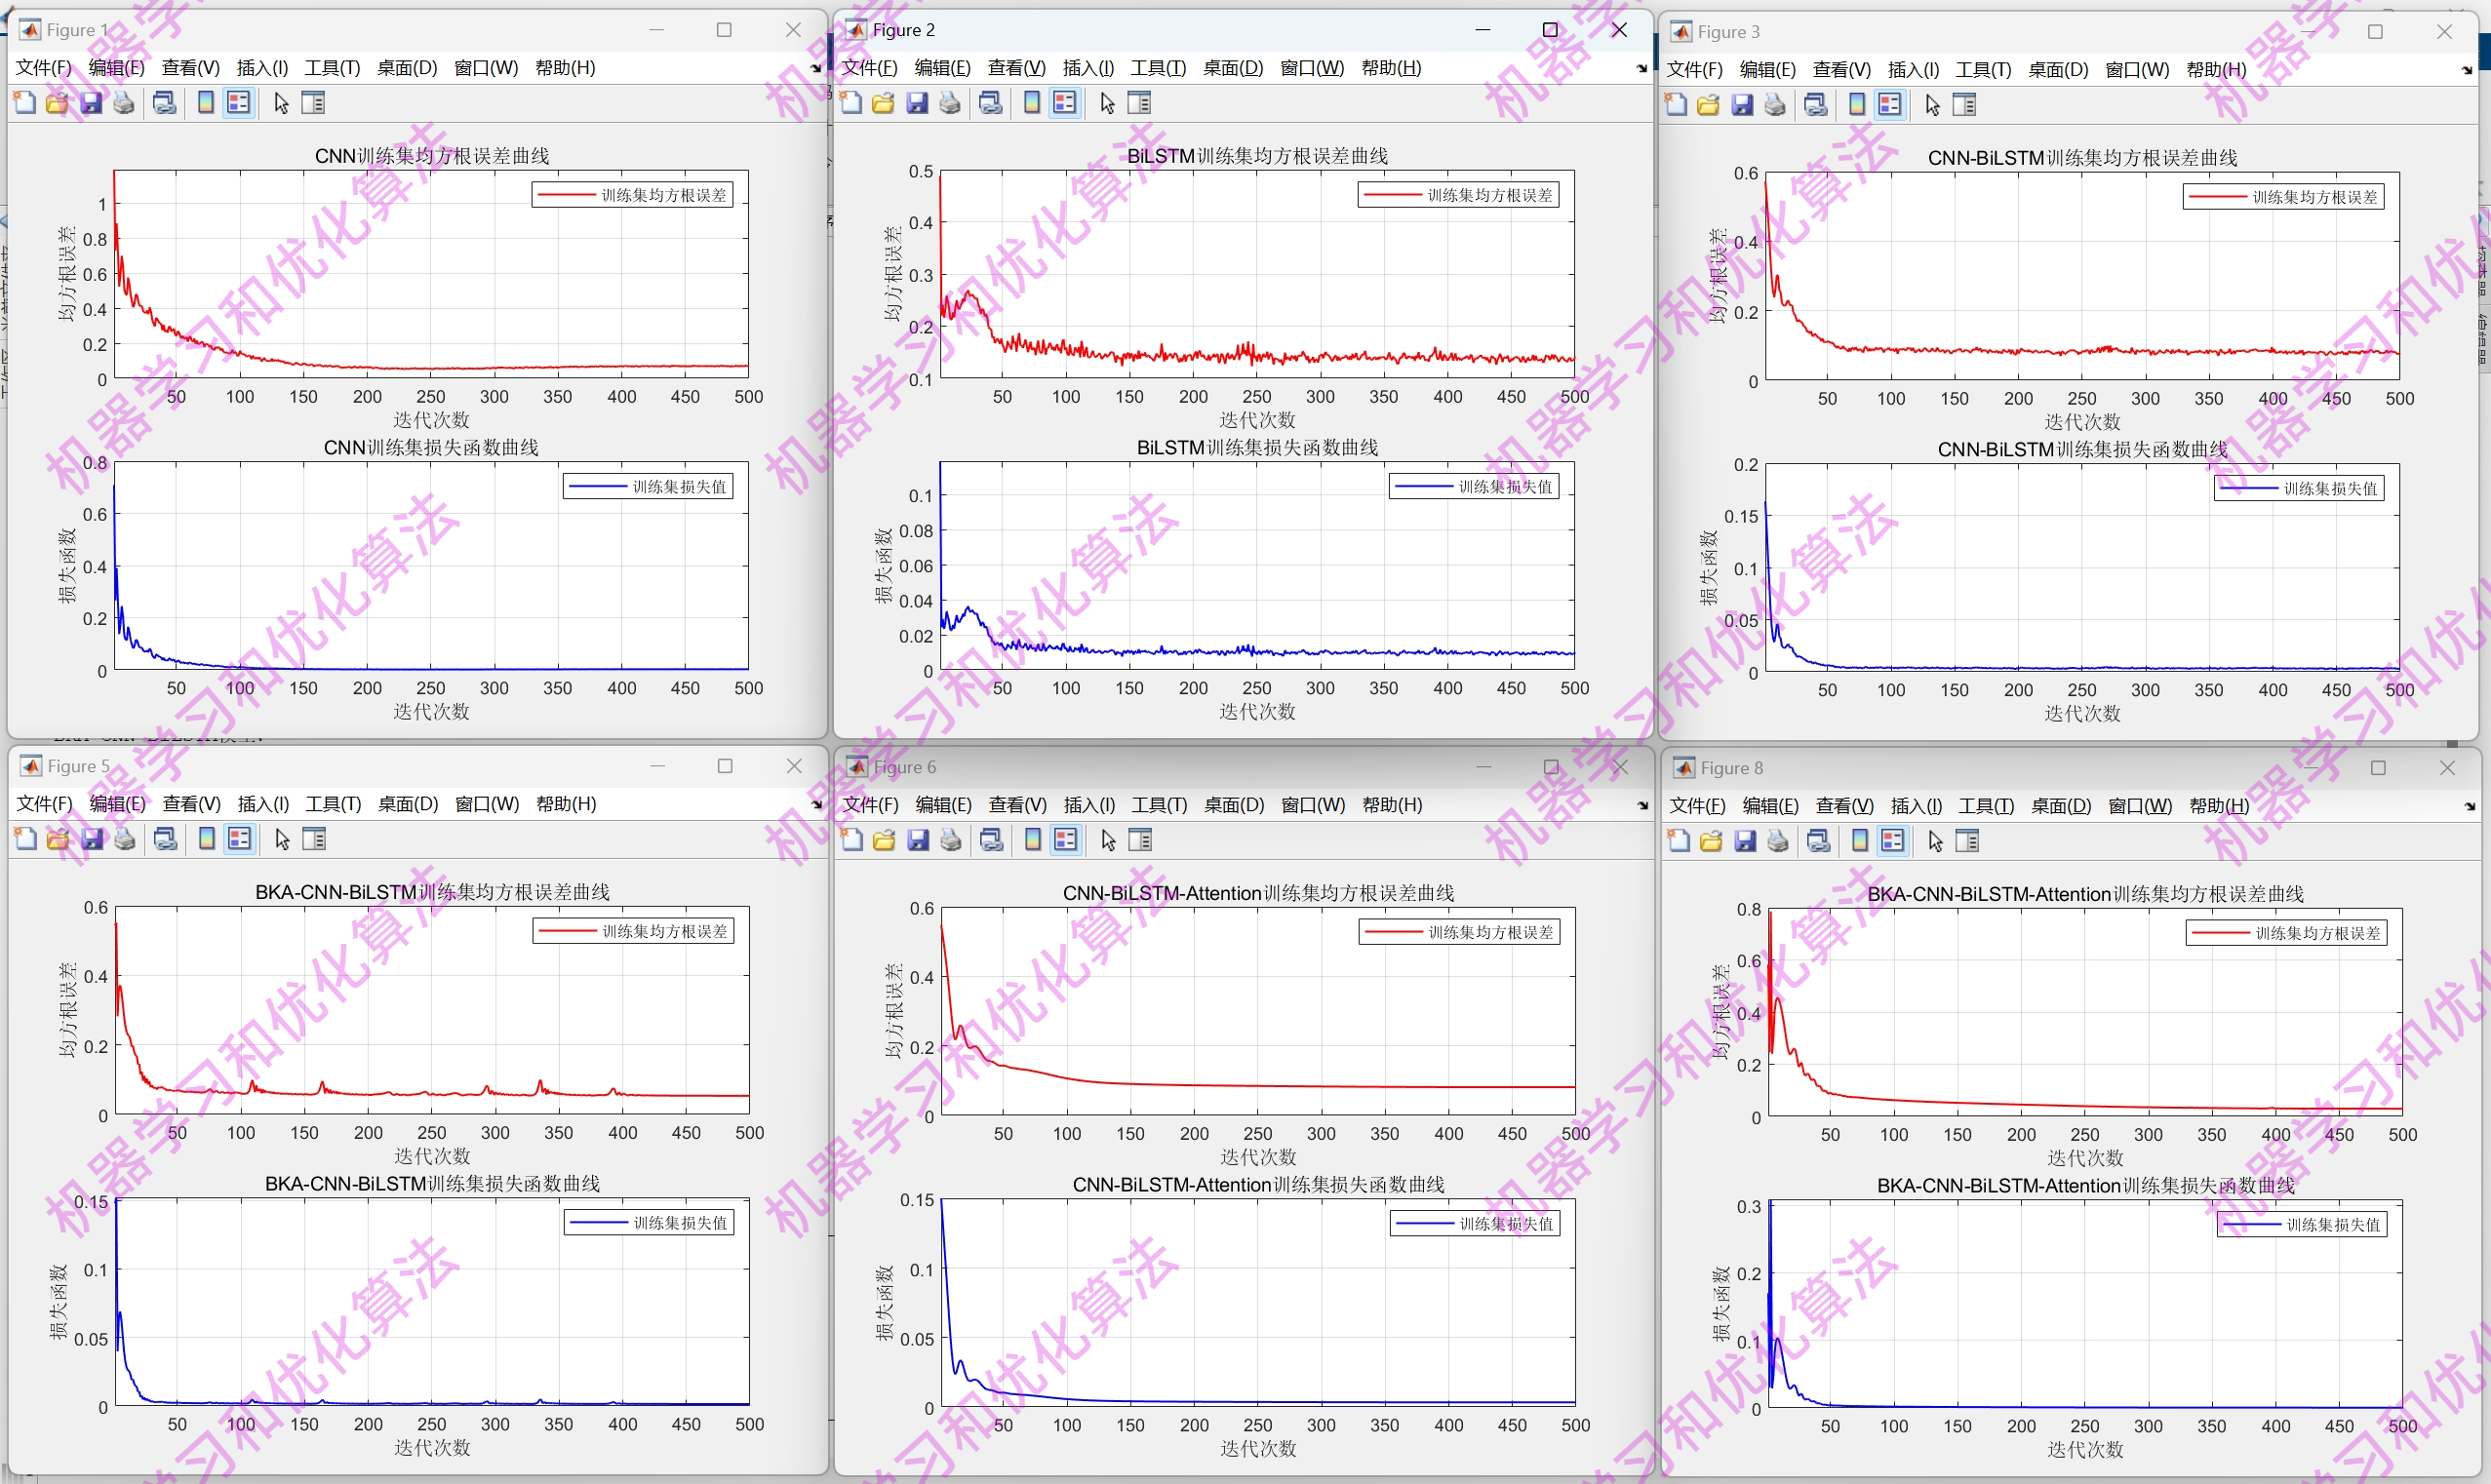
Task: Open Property Inspector icon in Figure 2
Action: (1139, 103)
